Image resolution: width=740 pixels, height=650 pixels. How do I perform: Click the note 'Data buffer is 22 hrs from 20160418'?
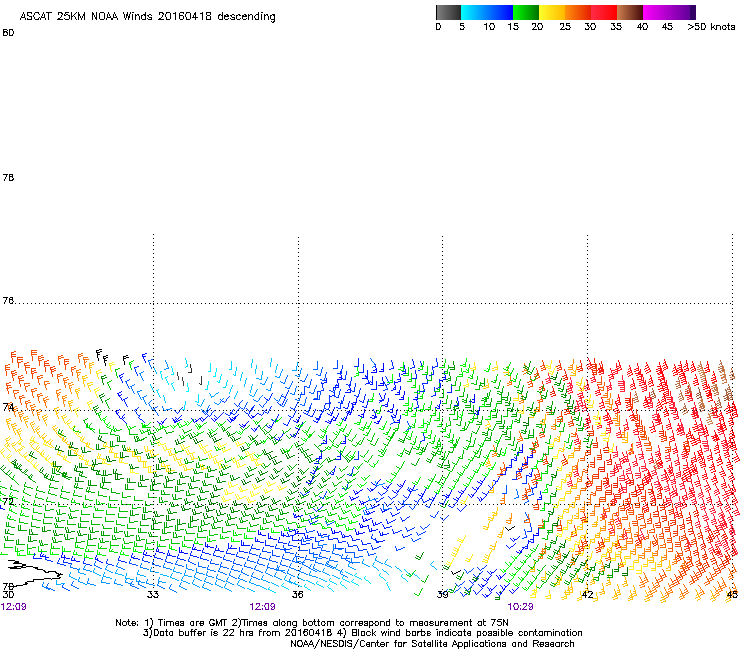click(242, 633)
